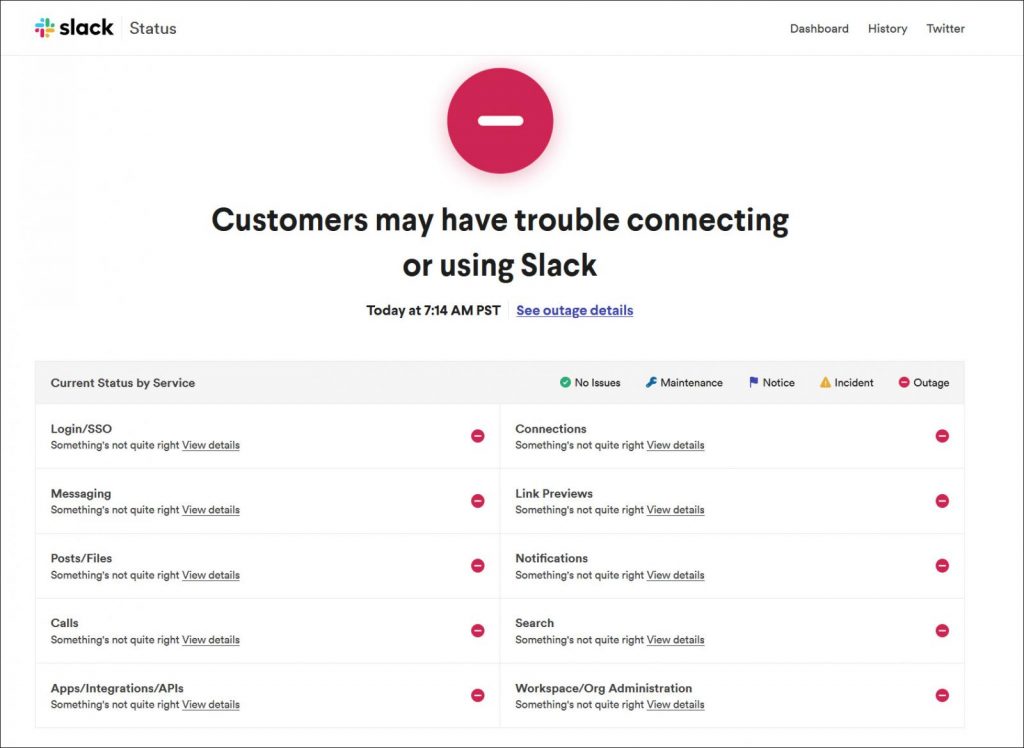Open the Dashboard menu item
Viewport: 1024px width, 748px height.
(819, 28)
